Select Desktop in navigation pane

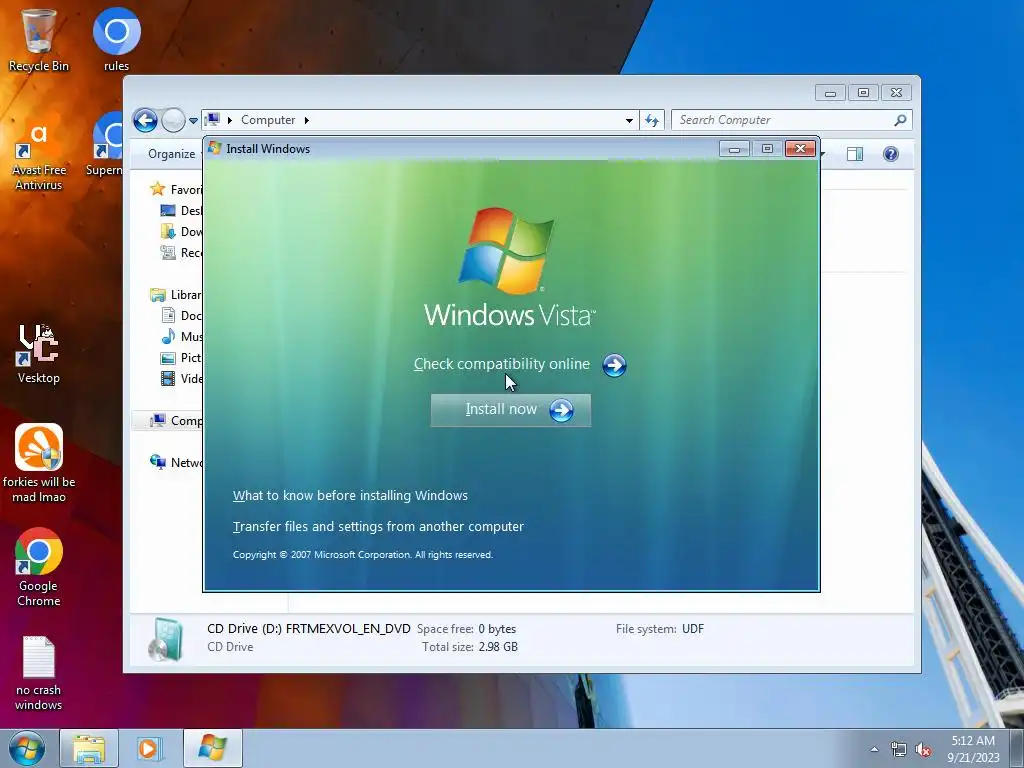click(182, 210)
